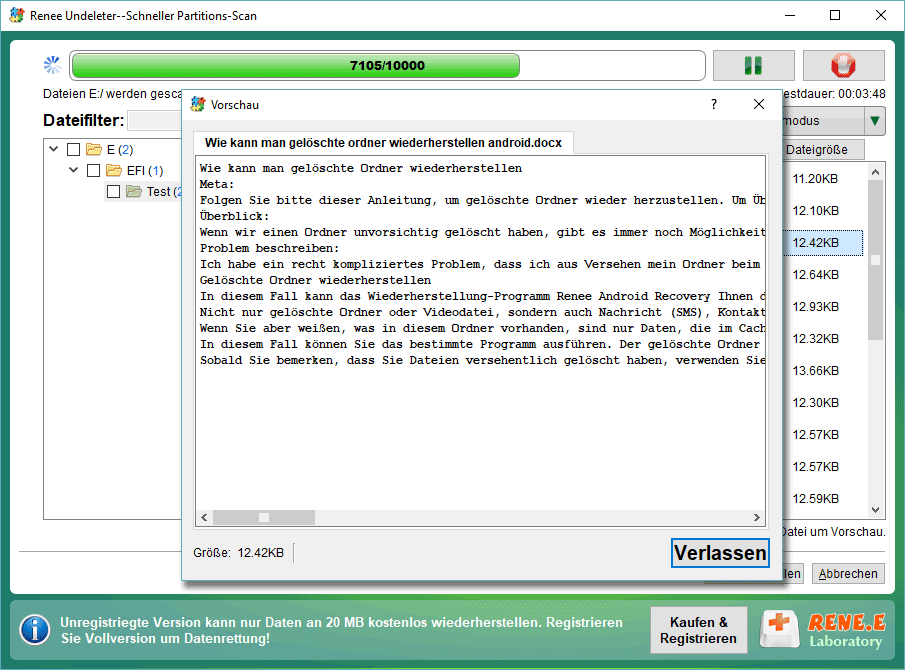Select the 12.30KB file row
The image size is (905, 670).
coord(822,403)
